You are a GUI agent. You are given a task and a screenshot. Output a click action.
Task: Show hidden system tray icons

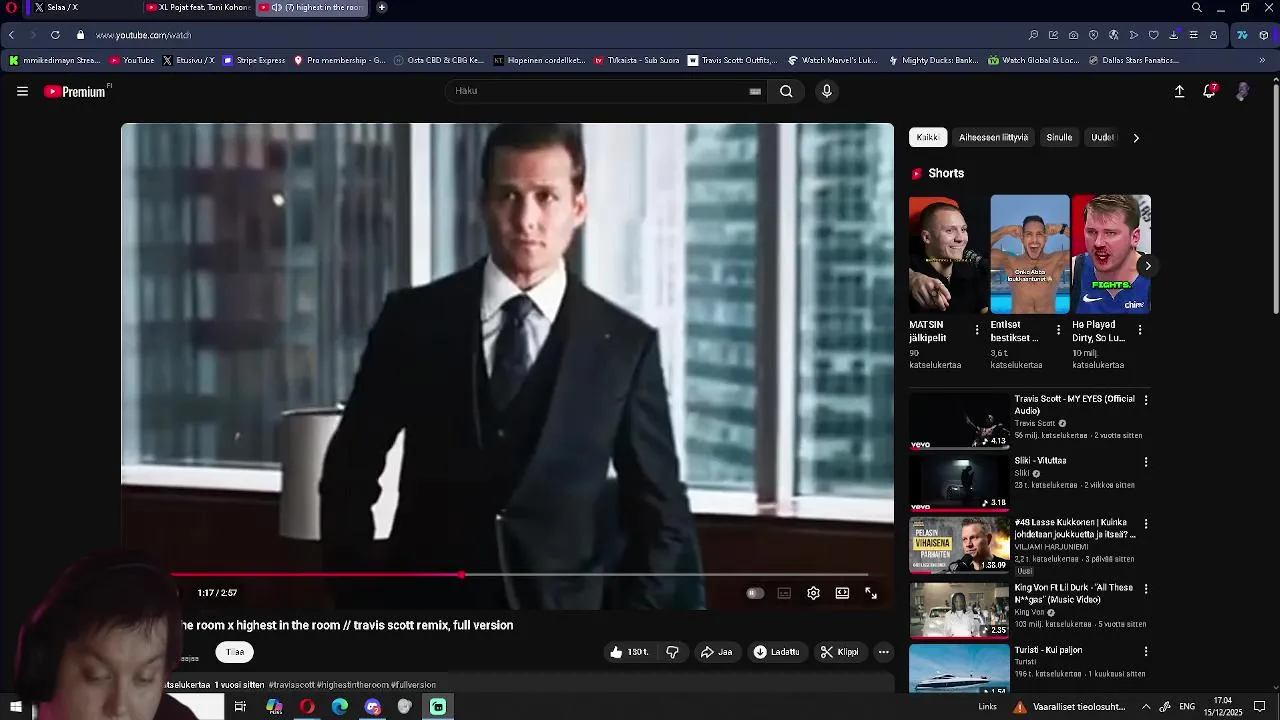point(1146,707)
